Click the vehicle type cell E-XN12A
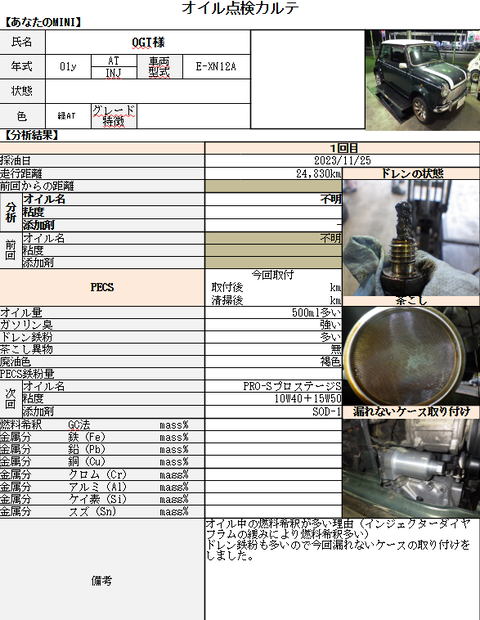This screenshot has height=620, width=480. [x=216, y=66]
